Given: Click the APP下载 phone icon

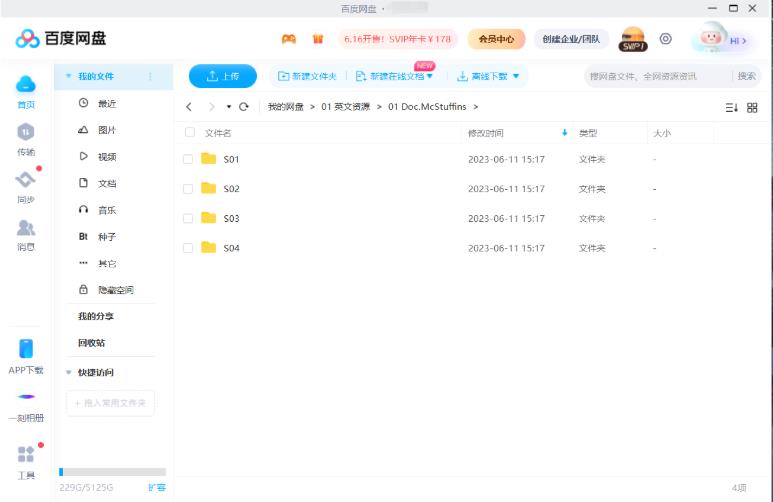Looking at the screenshot, I should [26, 349].
